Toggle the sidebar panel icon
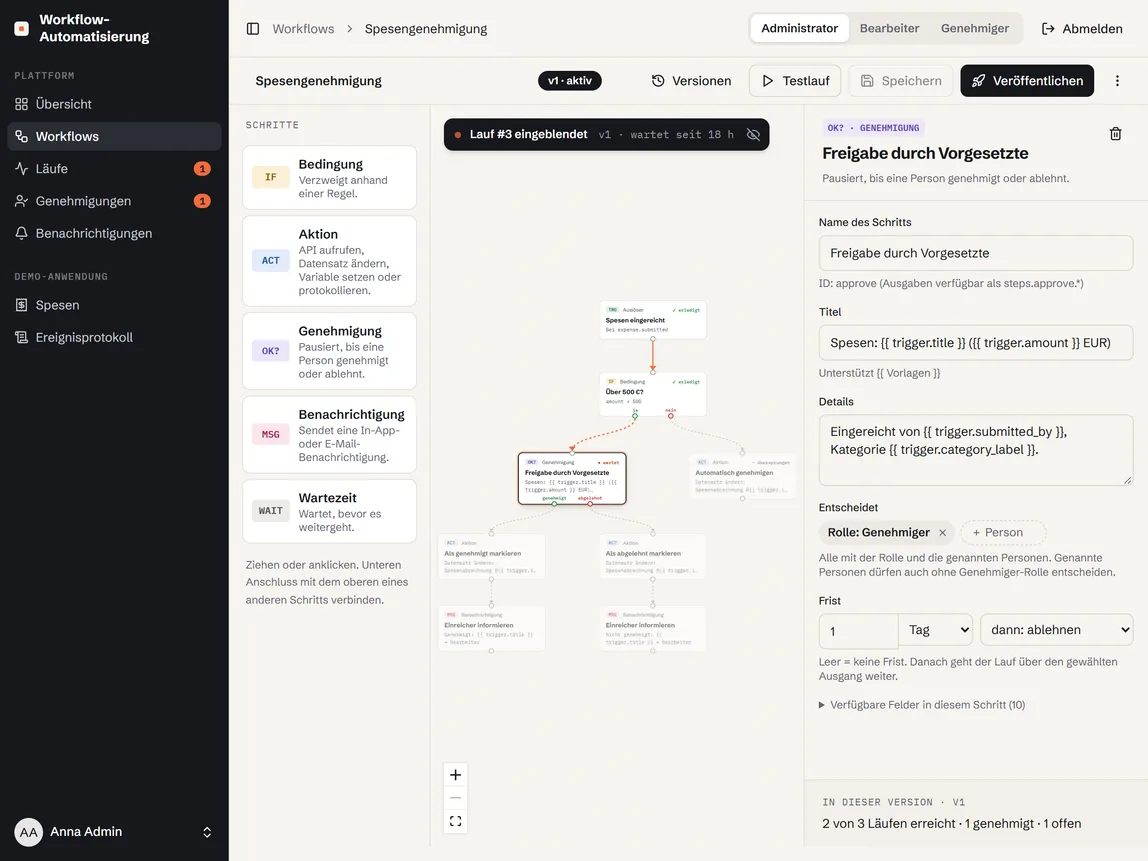The image size is (1148, 861). point(253,29)
